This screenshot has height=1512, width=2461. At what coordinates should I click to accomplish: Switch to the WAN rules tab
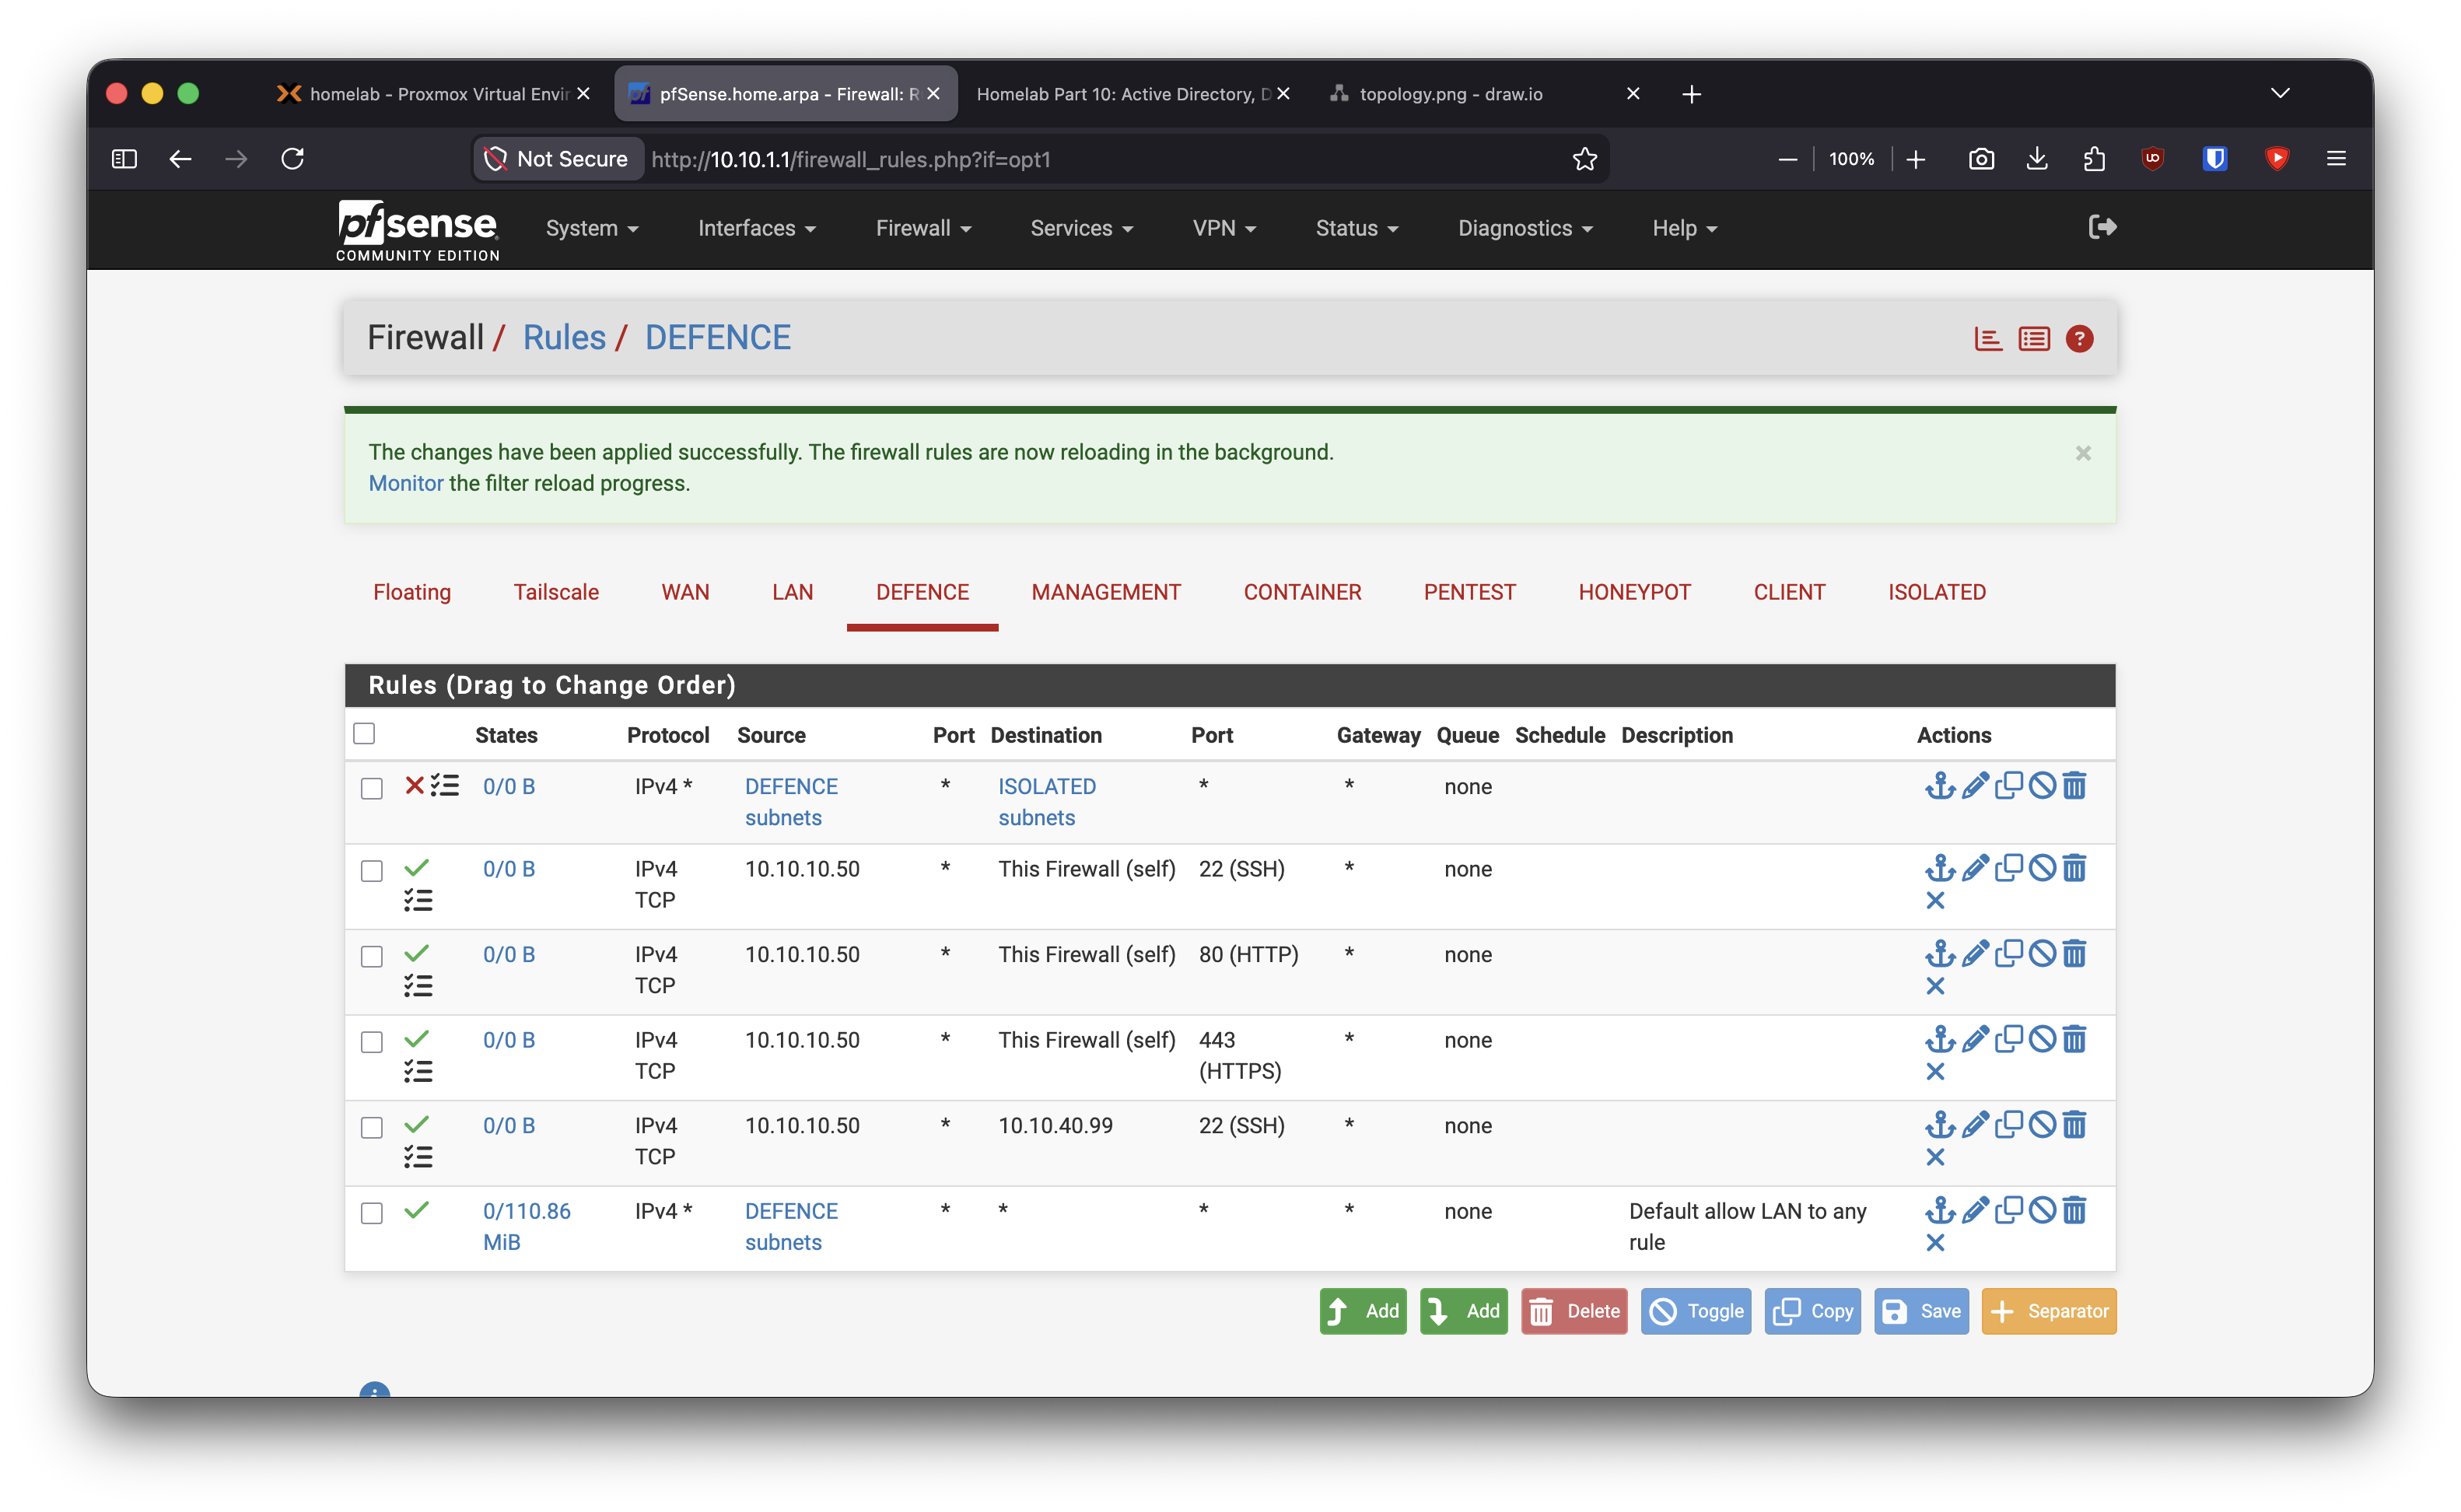coord(685,592)
